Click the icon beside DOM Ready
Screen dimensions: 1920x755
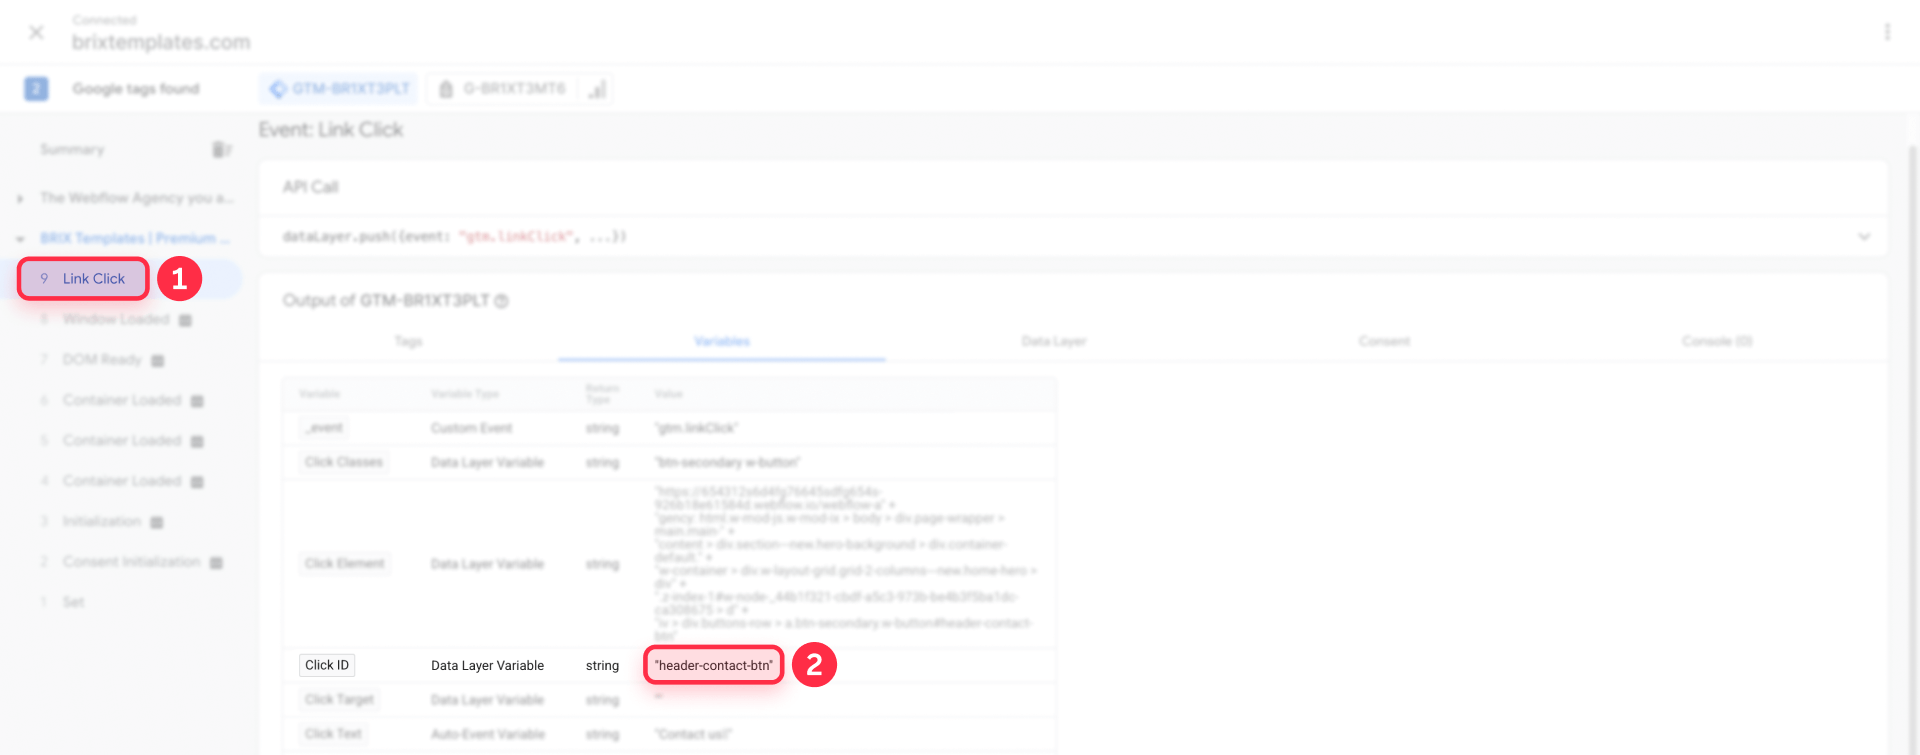(157, 360)
